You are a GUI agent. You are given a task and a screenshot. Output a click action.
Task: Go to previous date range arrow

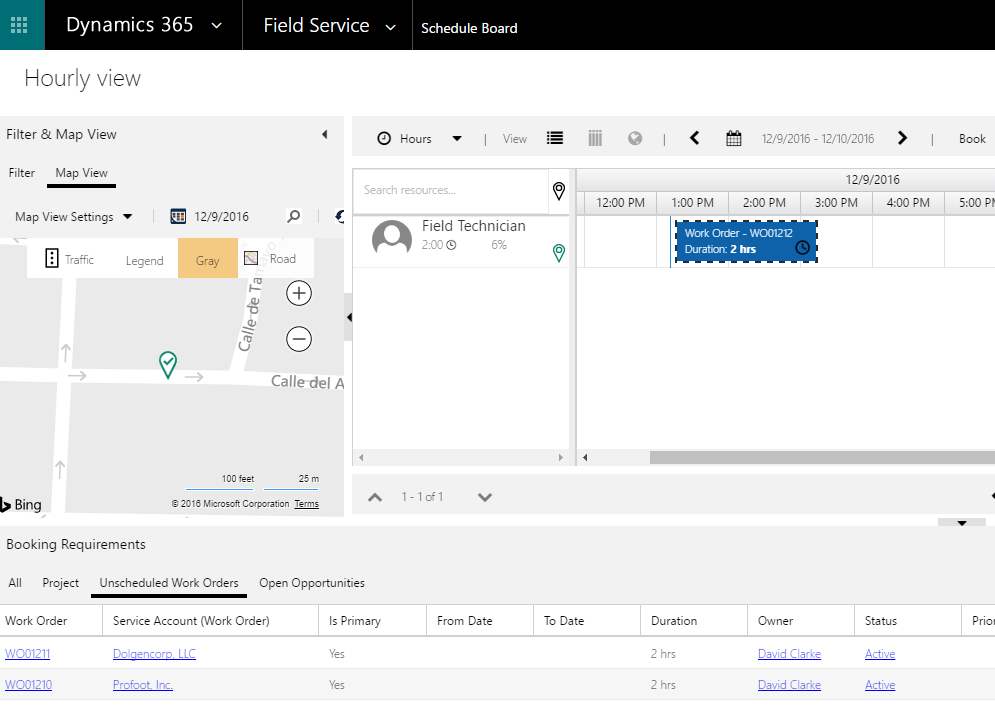(695, 138)
